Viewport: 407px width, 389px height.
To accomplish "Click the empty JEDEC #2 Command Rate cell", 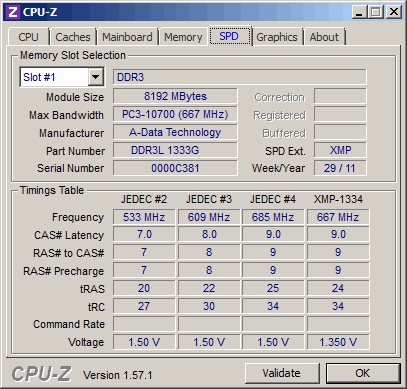I will point(144,324).
